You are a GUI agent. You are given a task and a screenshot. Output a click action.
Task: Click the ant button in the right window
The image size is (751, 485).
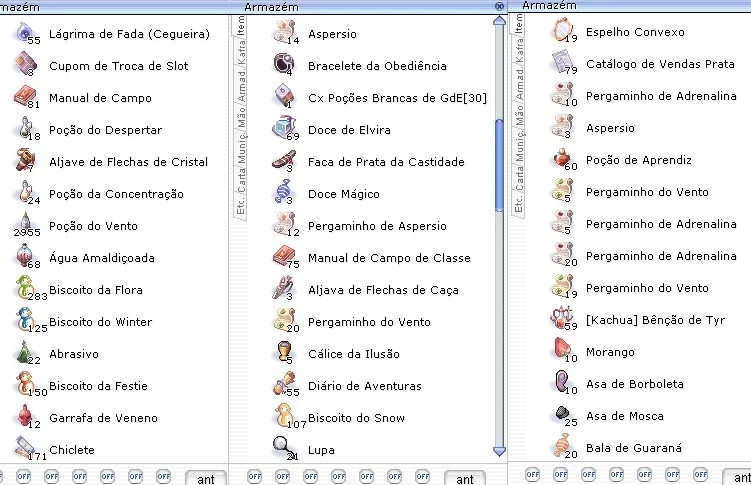pyautogui.click(x=738, y=477)
